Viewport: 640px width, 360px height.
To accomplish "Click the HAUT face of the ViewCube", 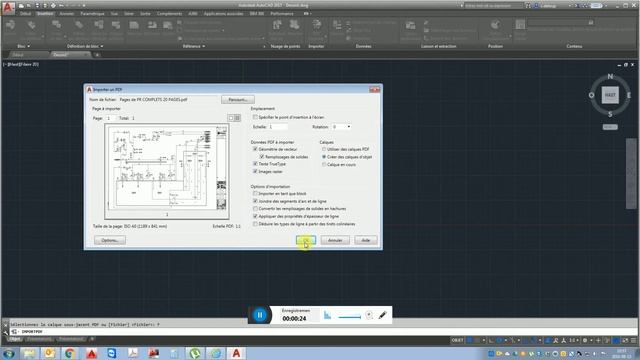I will click(610, 95).
